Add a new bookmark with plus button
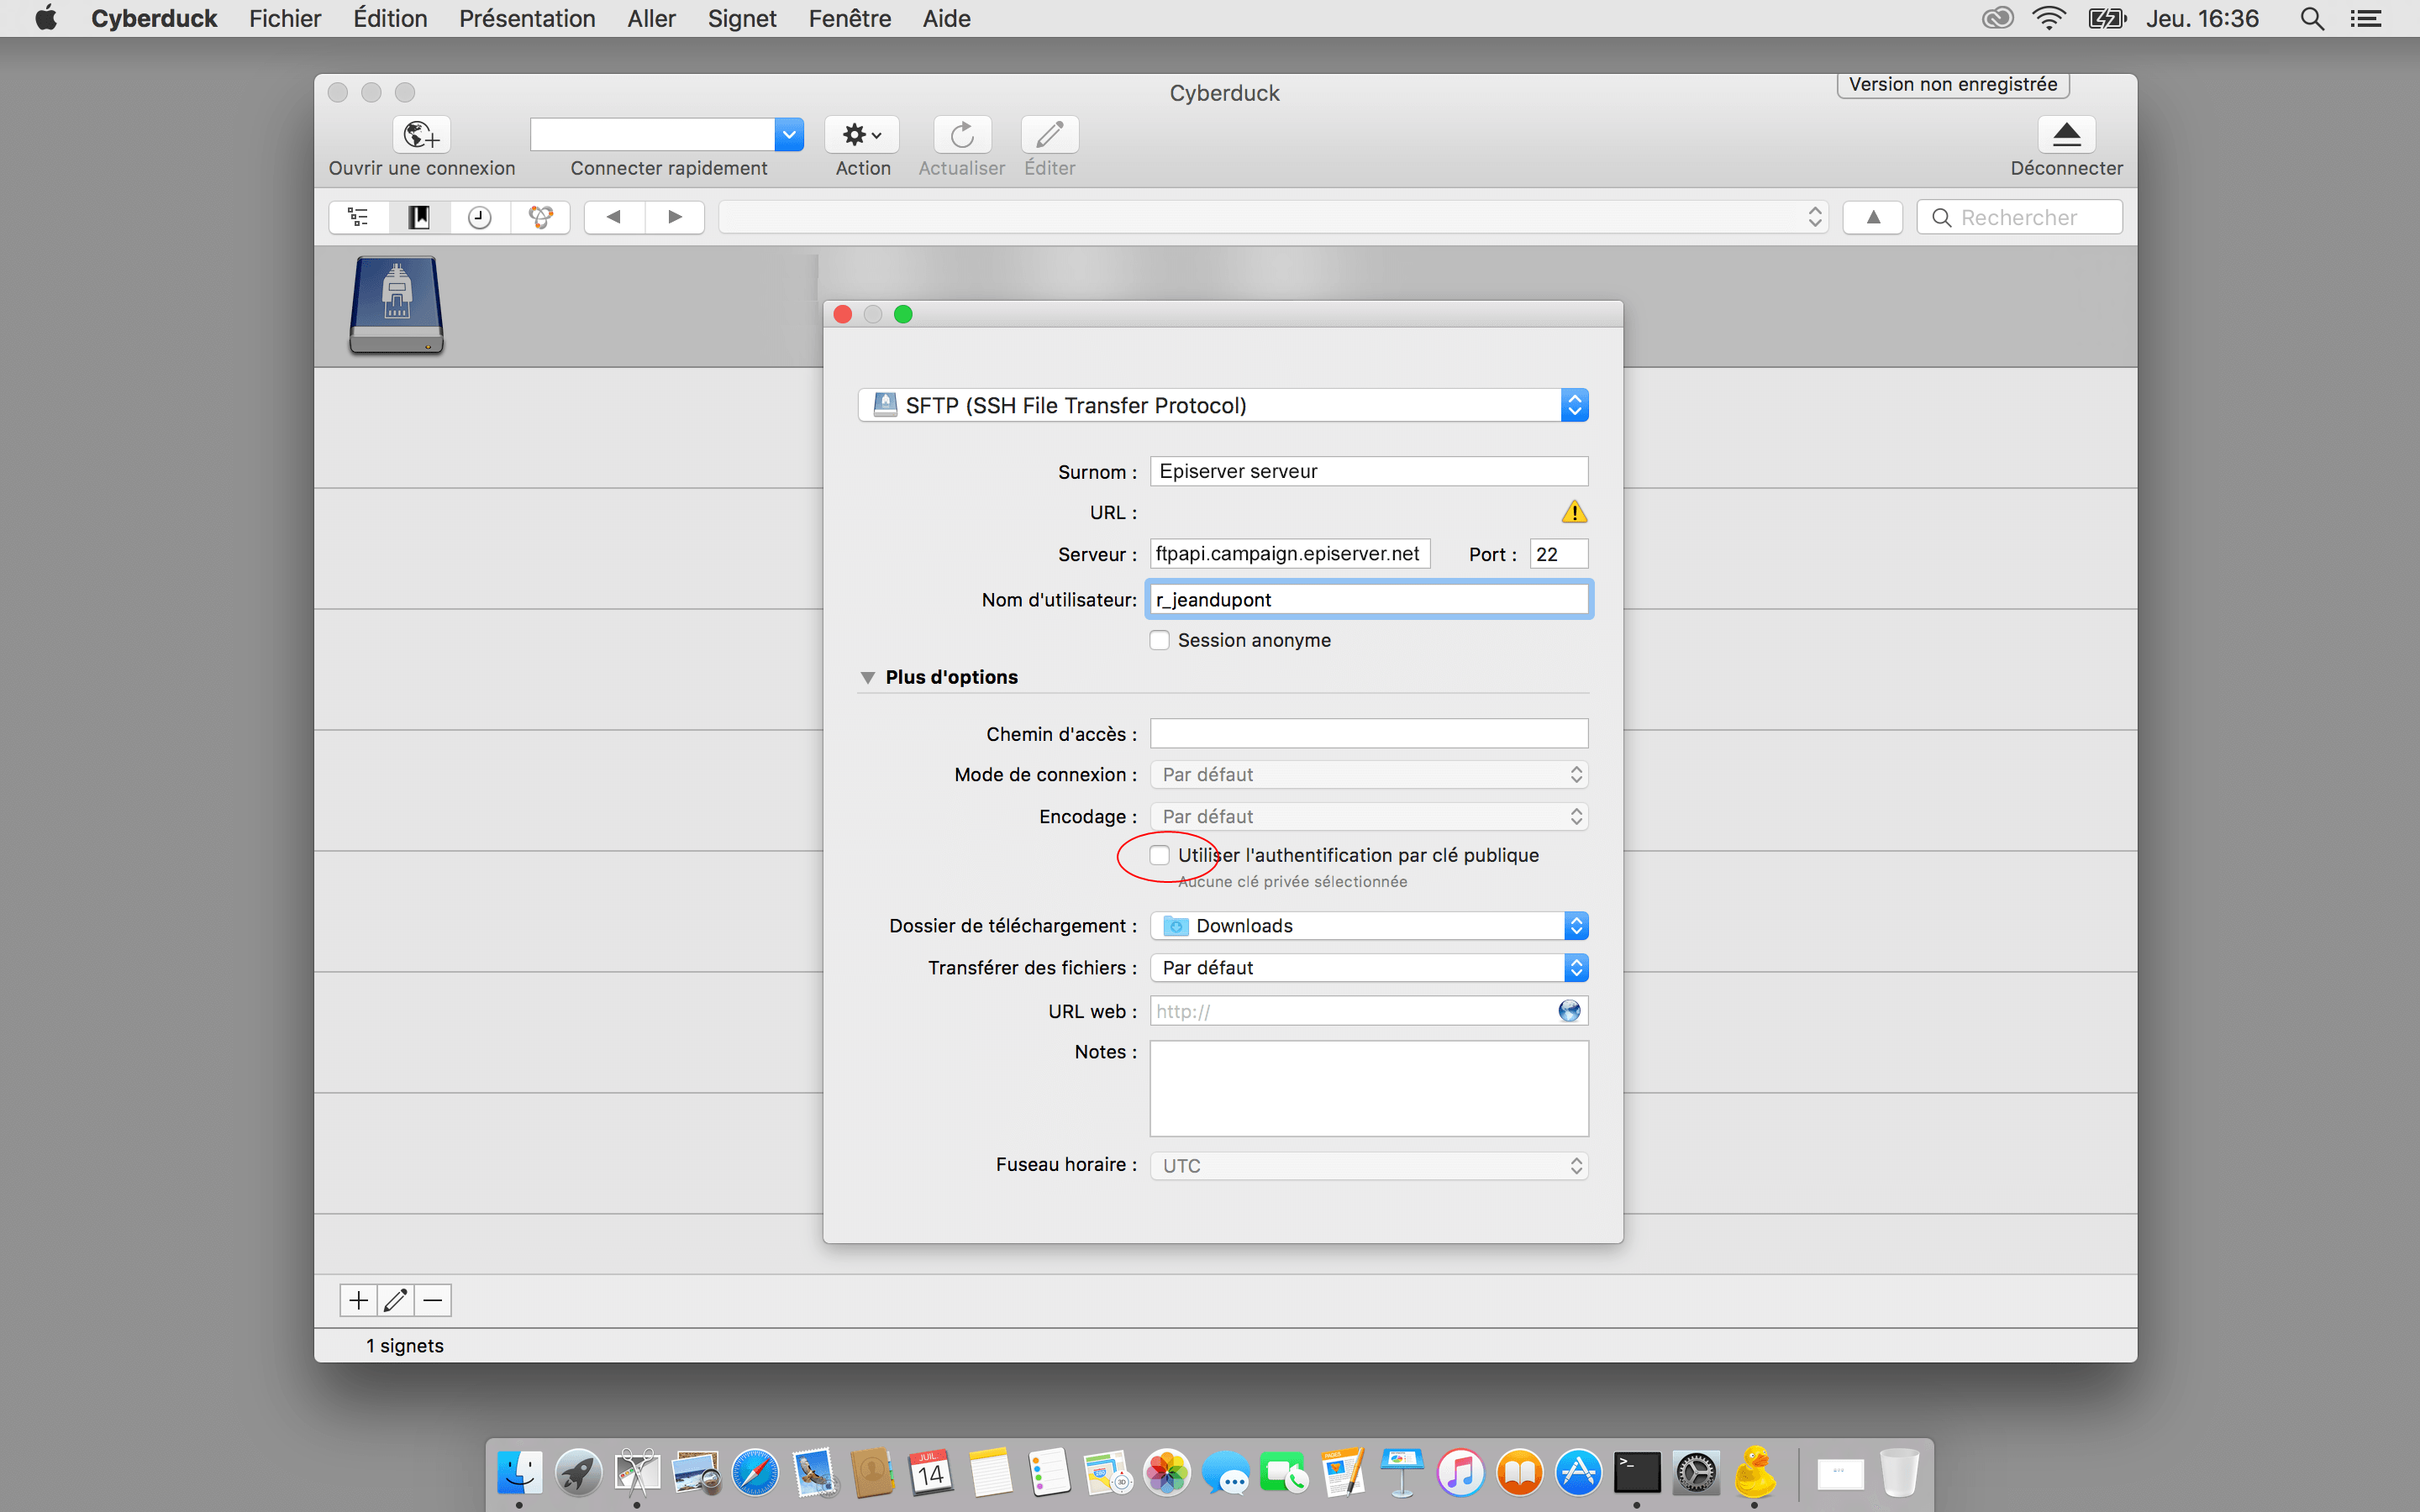The height and width of the screenshot is (1512, 2420). [358, 1300]
